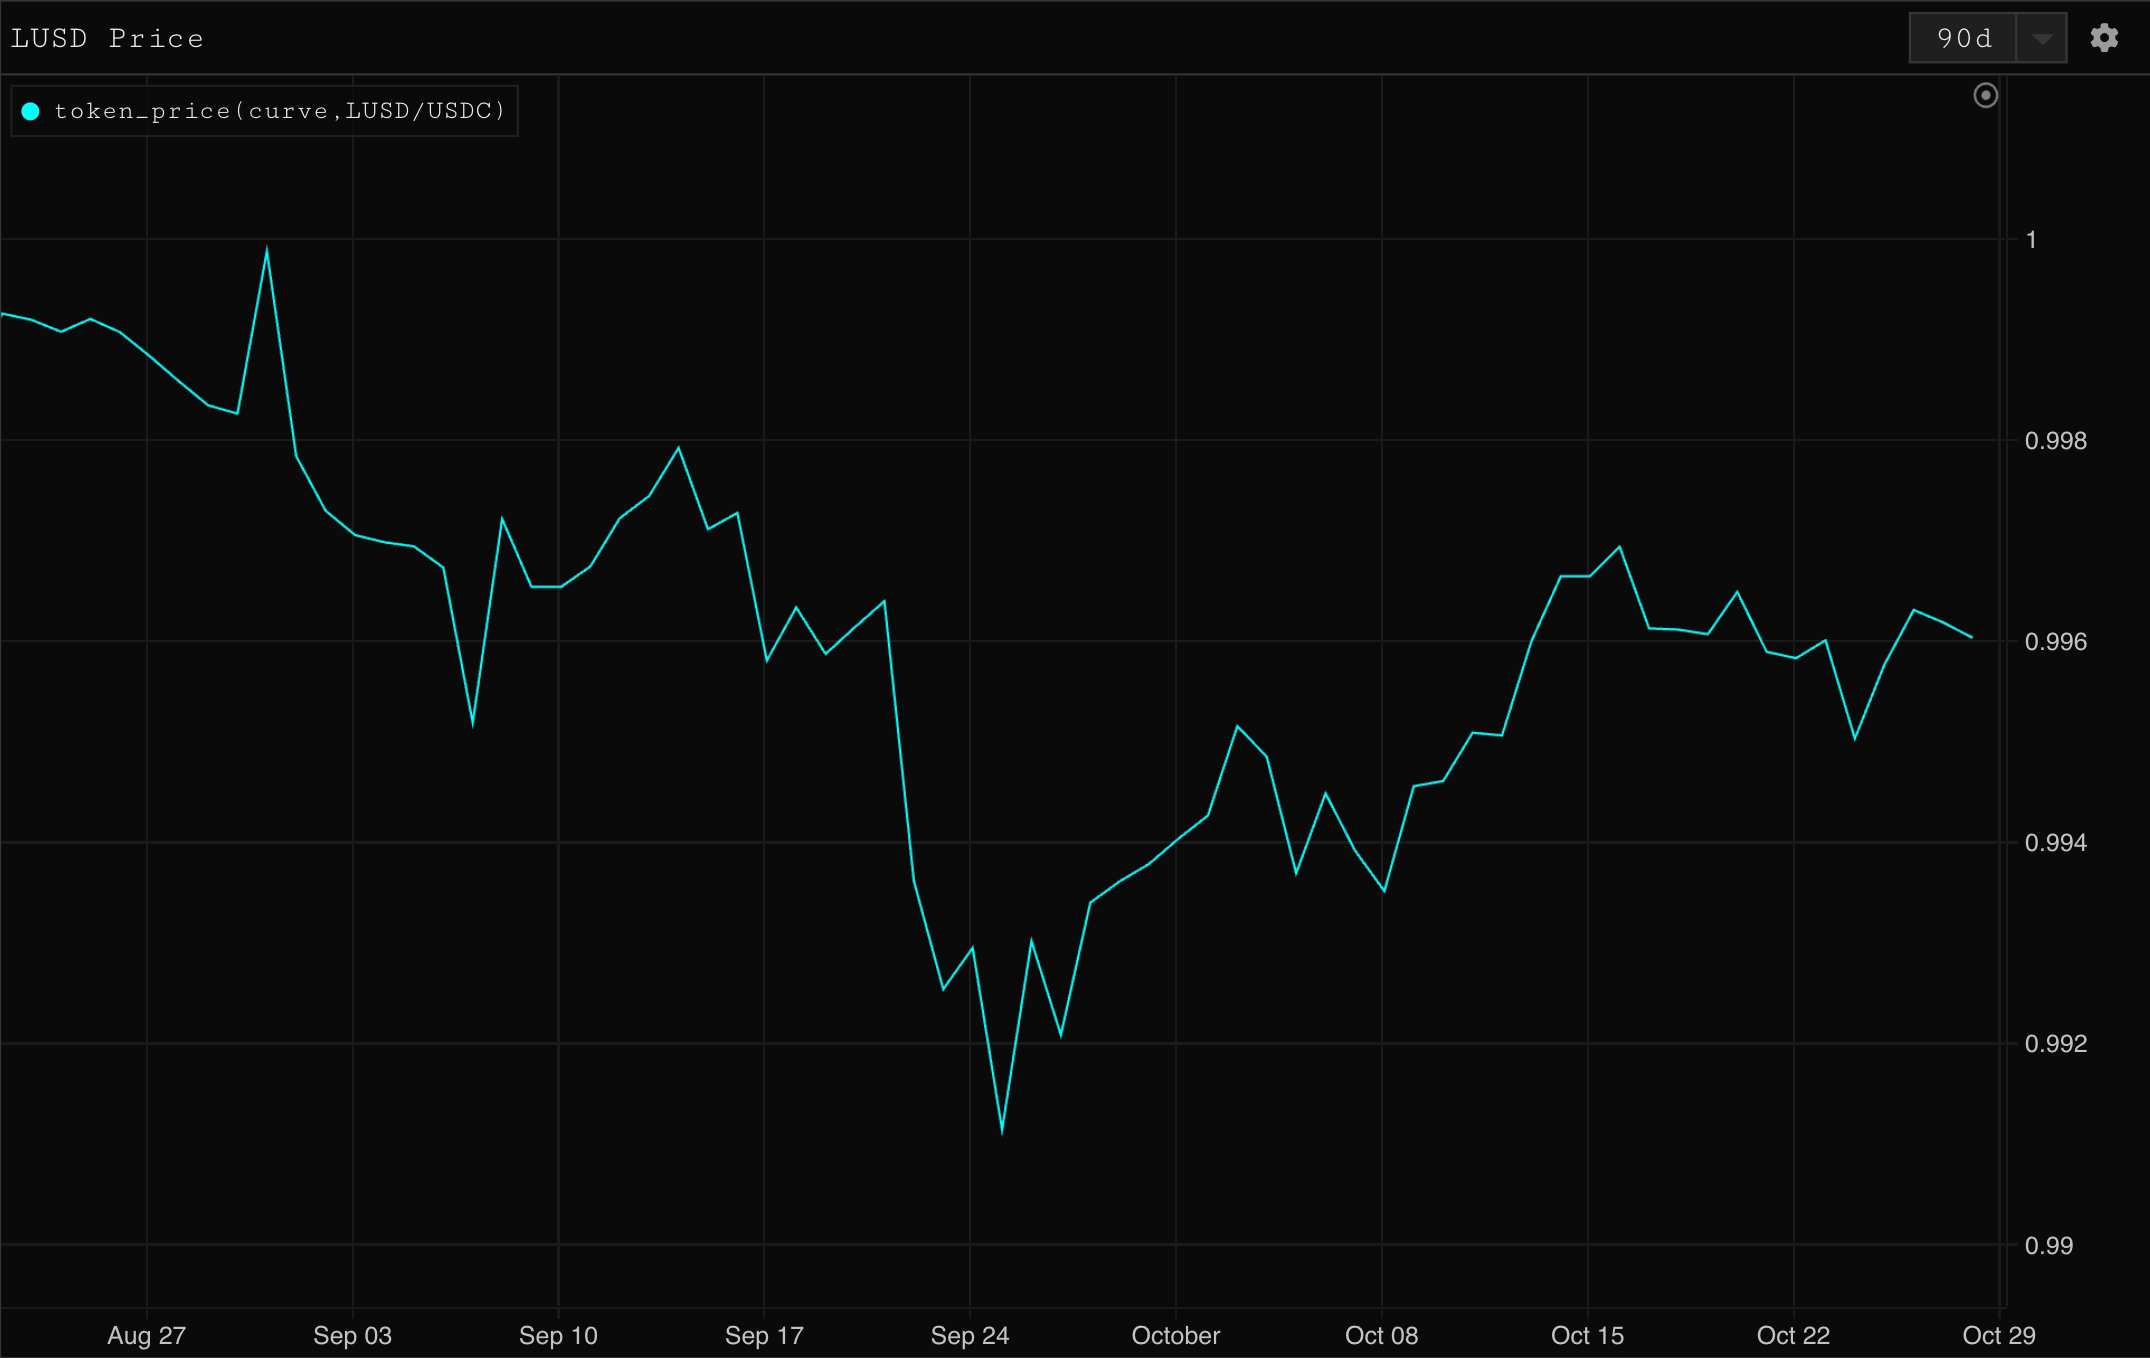This screenshot has width=2150, height=1358.
Task: Click the Sep 10 x-axis label
Action: pos(558,1335)
